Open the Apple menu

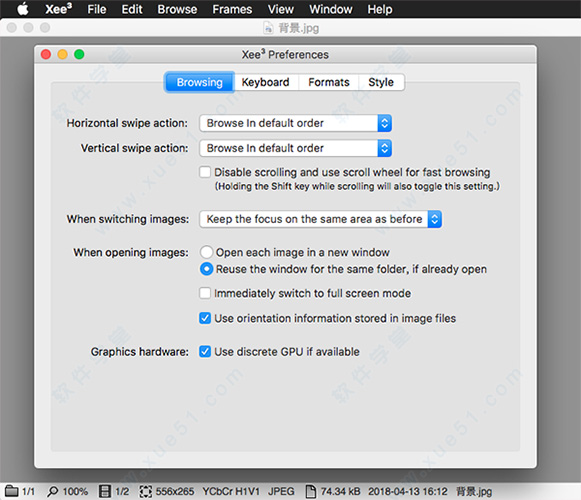click(23, 9)
